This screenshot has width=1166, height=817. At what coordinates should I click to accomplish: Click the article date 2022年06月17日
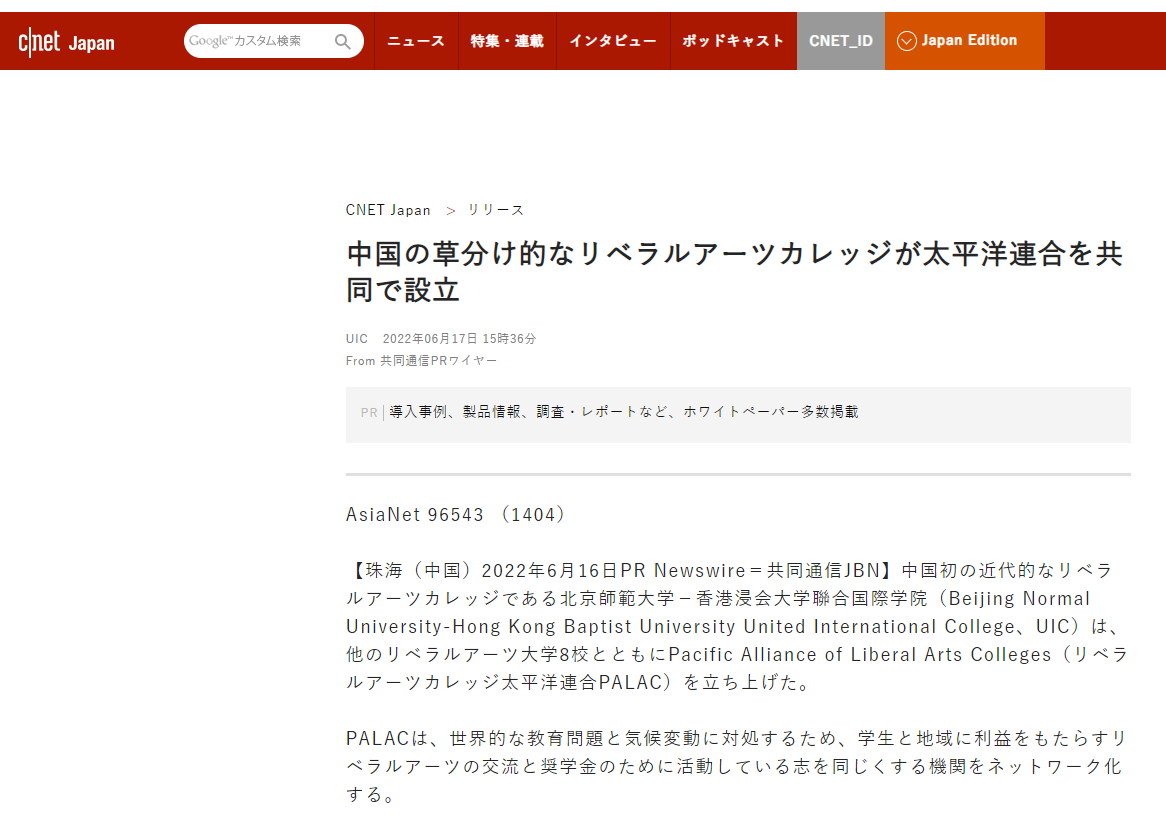[x=459, y=339]
